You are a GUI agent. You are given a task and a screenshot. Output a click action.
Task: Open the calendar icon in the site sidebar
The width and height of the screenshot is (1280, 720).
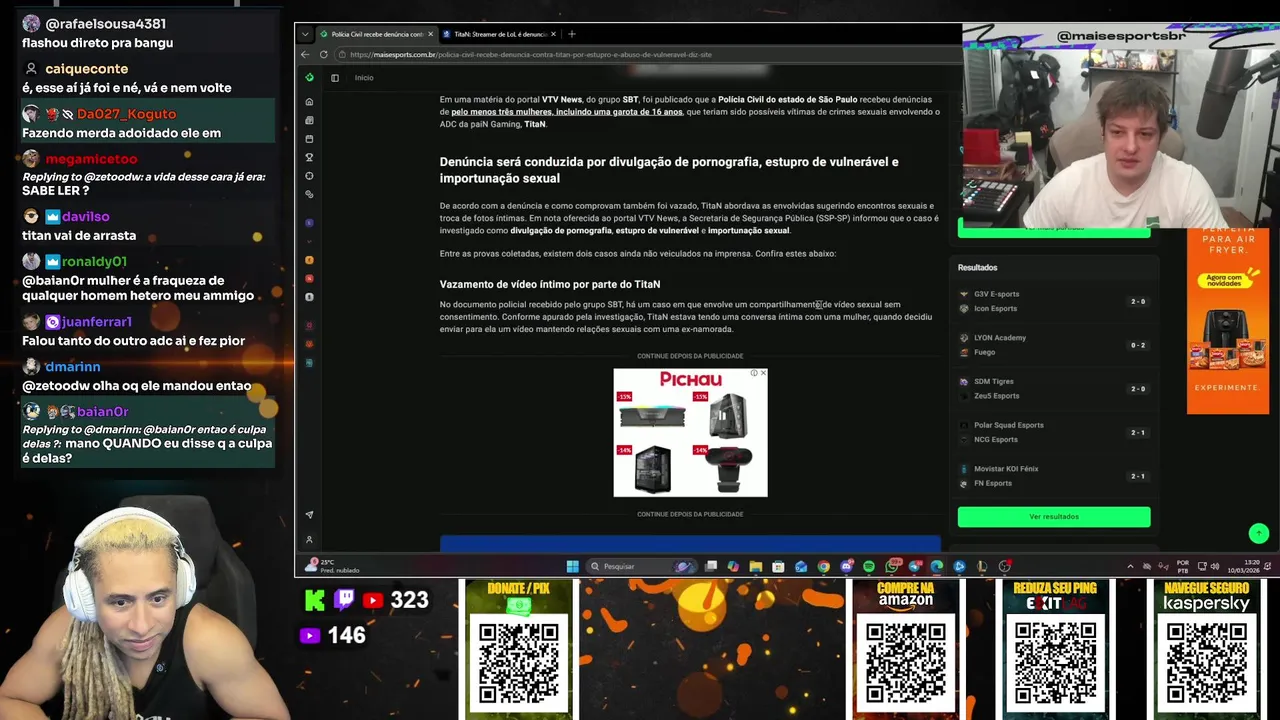pos(309,139)
